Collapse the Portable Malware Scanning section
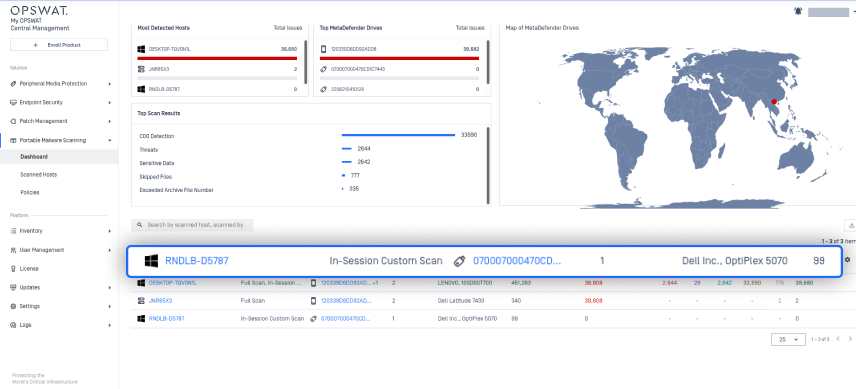 click(110, 140)
